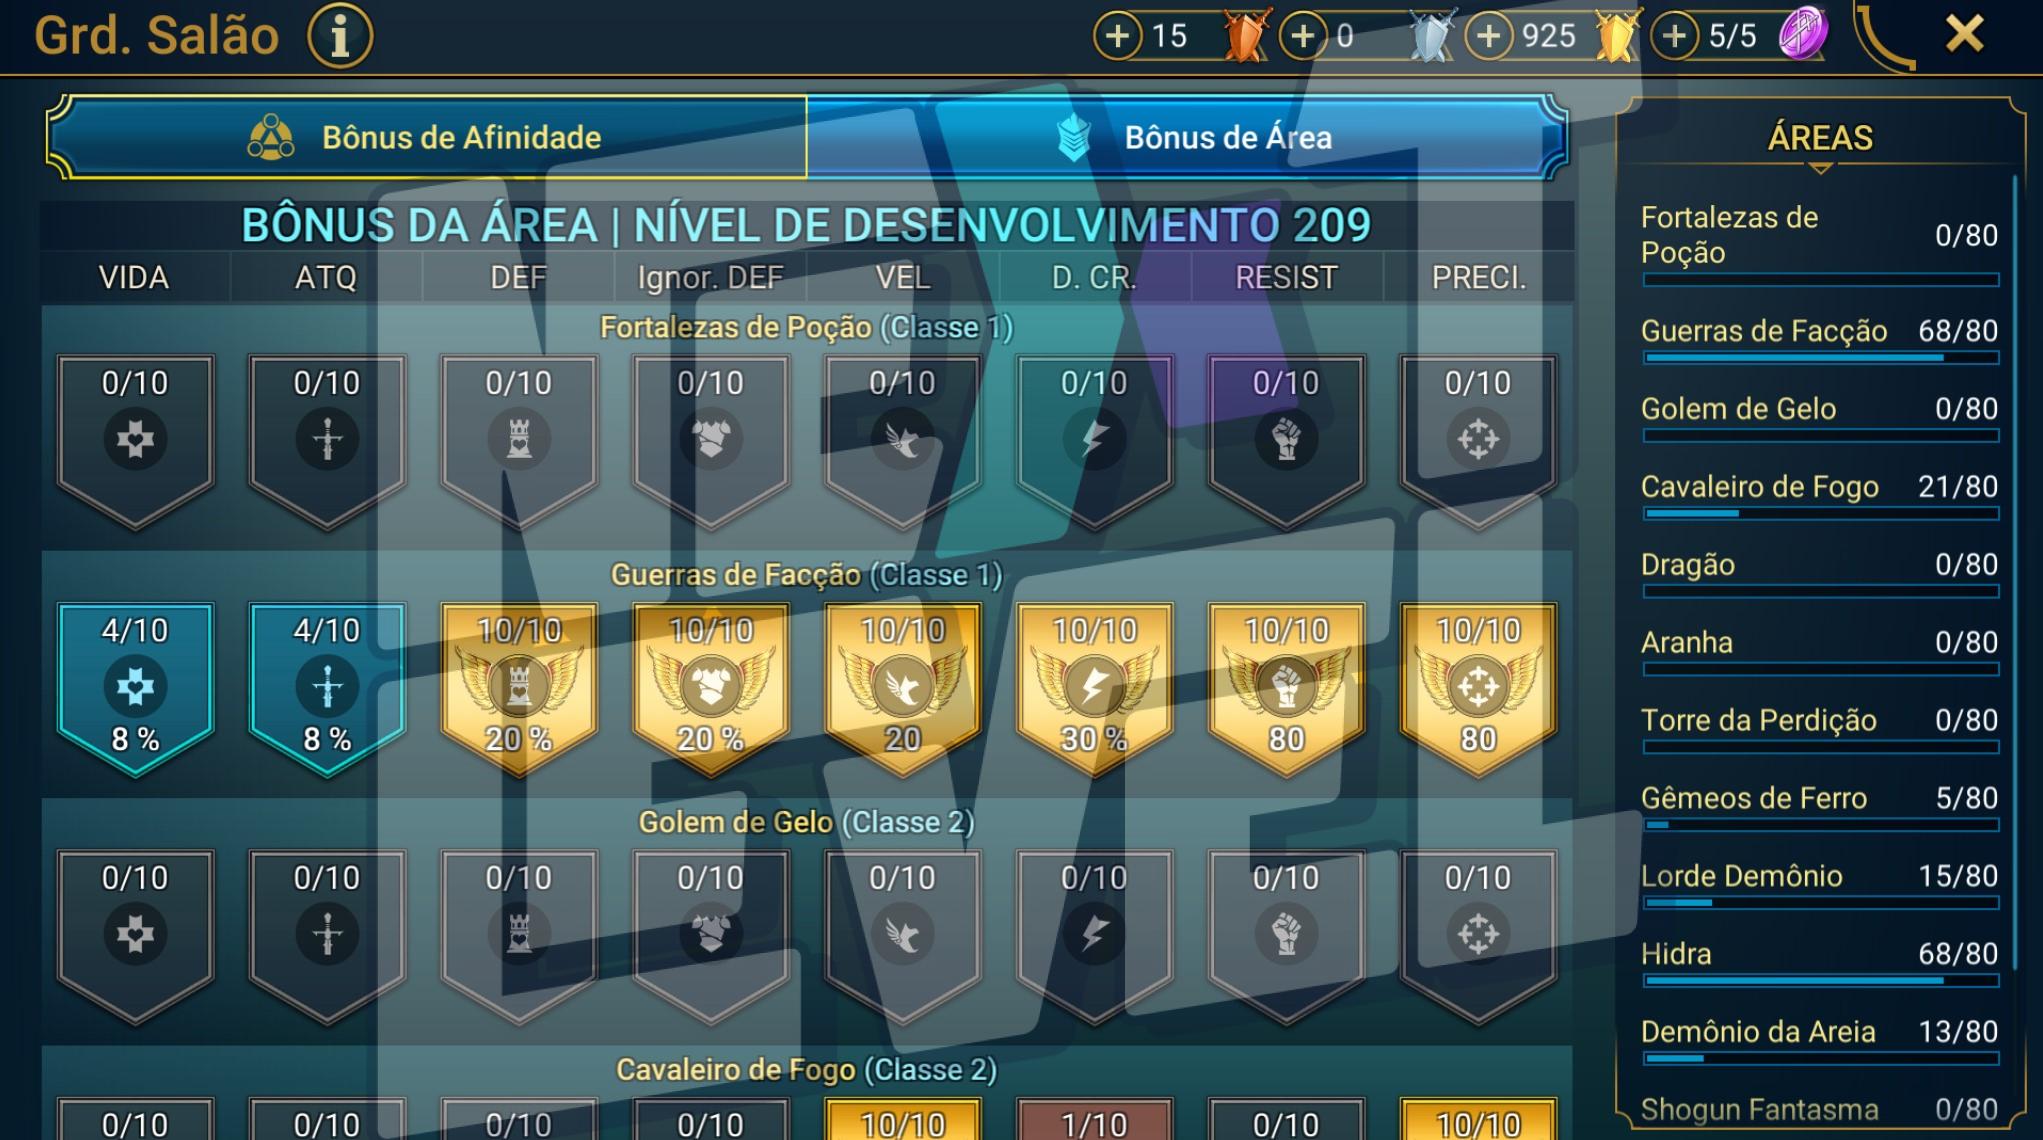Add arena tokens with plus icon
The image size is (2043, 1140).
click(1675, 36)
